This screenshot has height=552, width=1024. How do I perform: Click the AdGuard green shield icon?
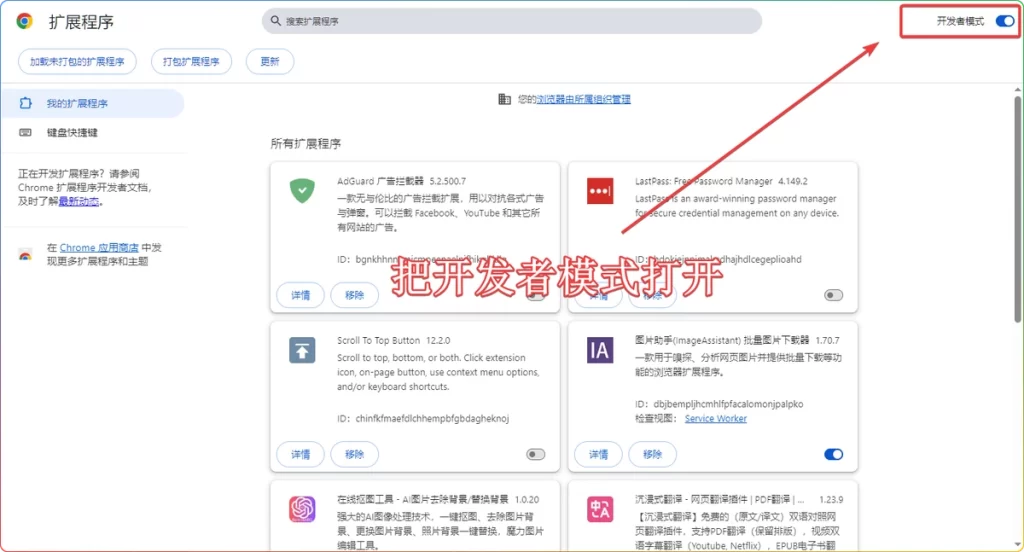coord(302,191)
